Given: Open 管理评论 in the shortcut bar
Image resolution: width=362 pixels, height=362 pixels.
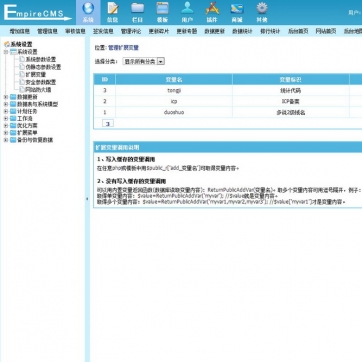Looking at the screenshot, I should (x=131, y=31).
